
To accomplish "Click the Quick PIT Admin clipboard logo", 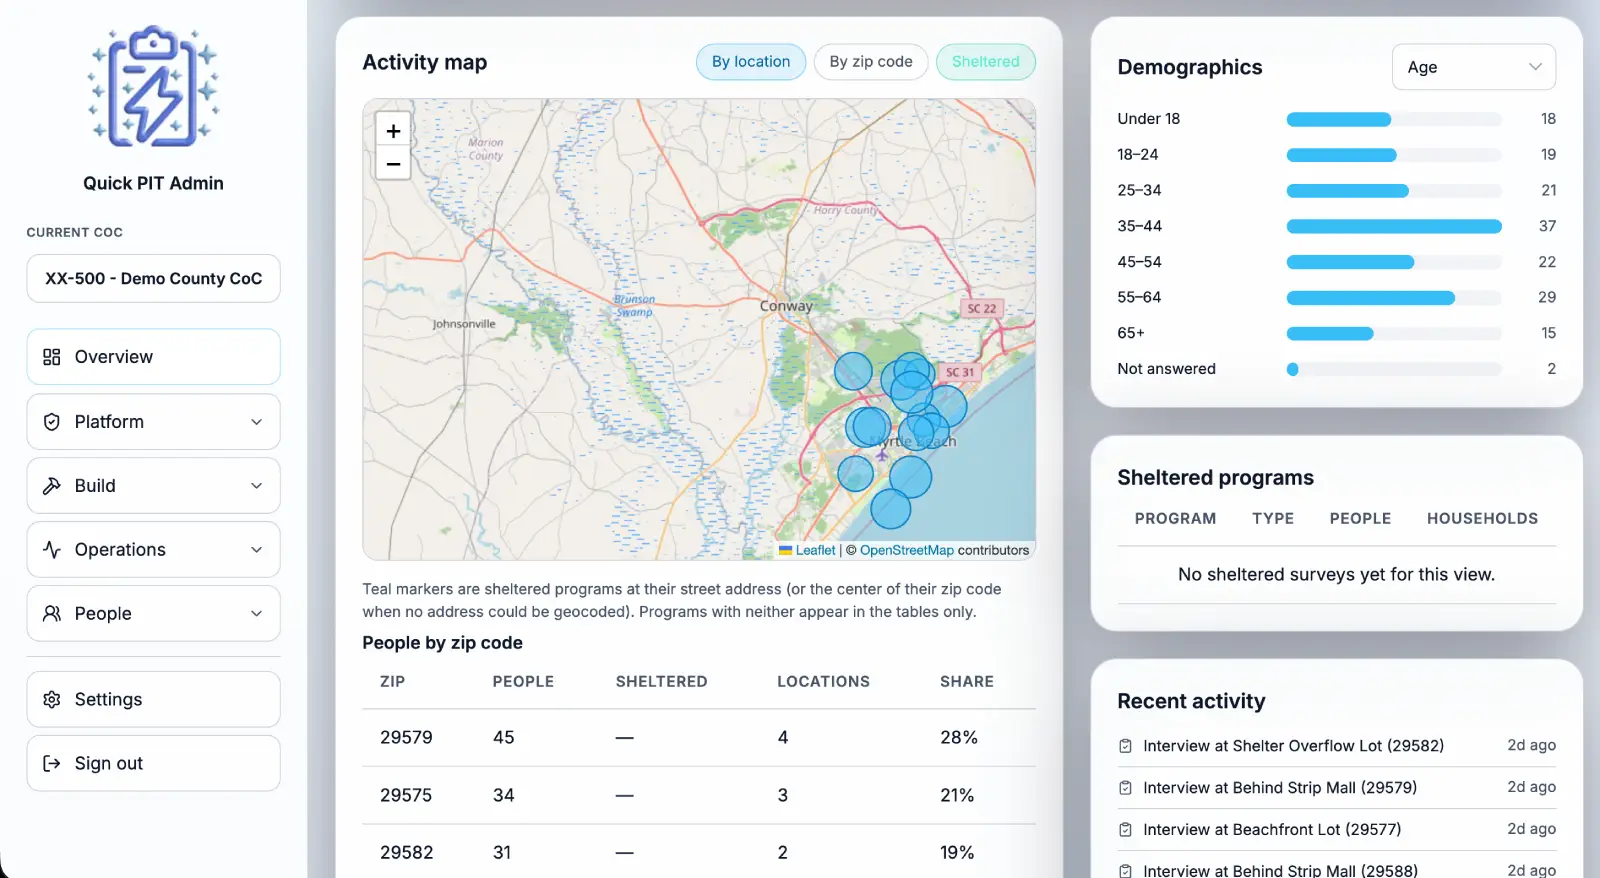I will click(x=153, y=86).
